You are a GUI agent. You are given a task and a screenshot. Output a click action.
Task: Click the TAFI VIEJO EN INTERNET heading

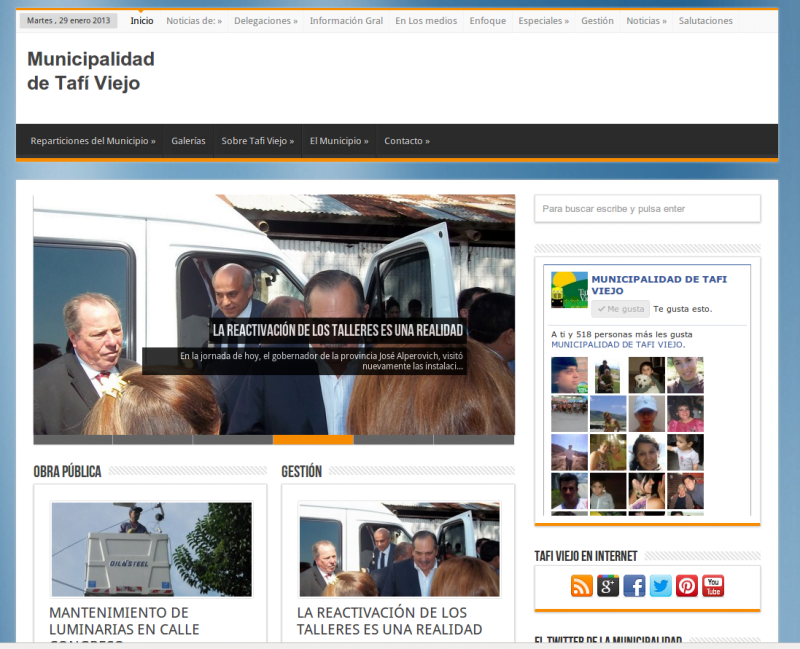click(x=586, y=556)
